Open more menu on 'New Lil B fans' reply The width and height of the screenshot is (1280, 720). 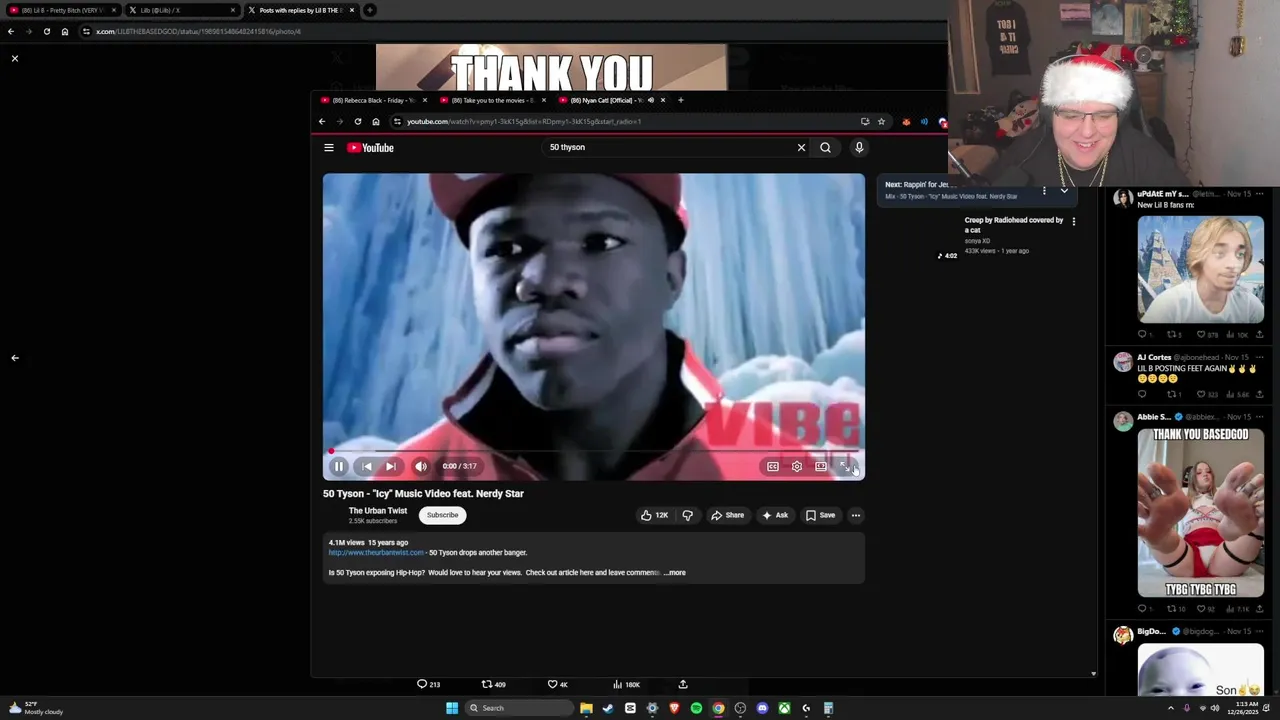pos(1259,194)
